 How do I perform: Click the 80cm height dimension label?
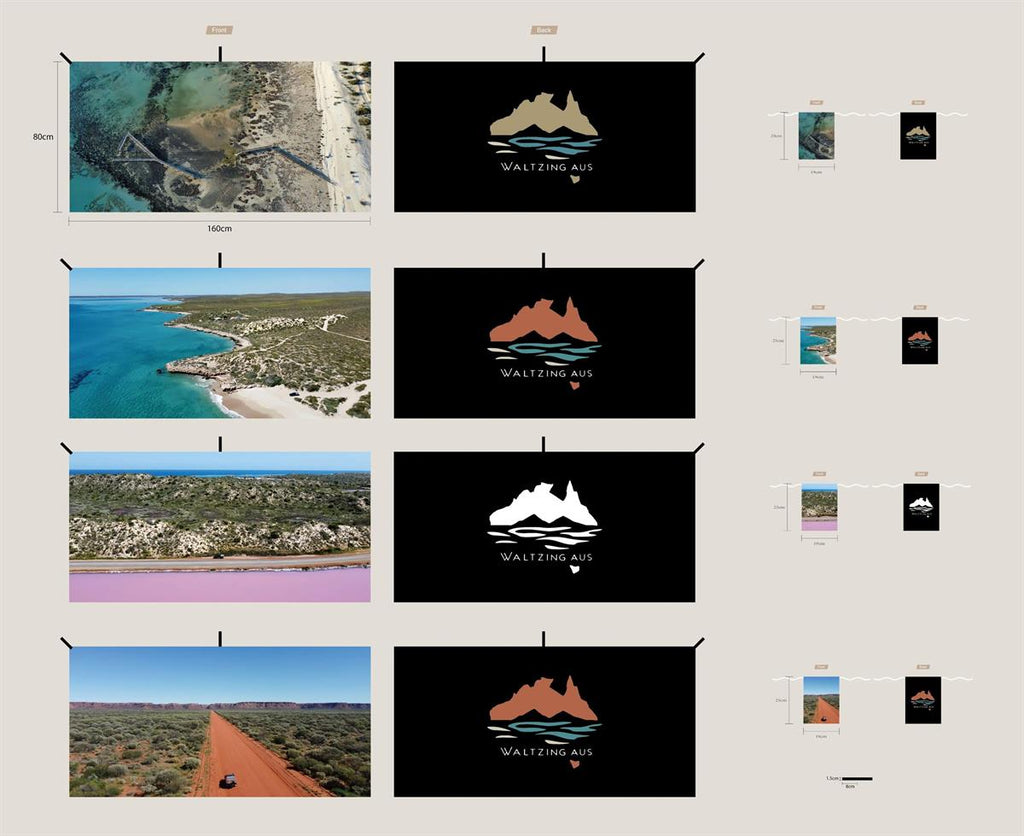pos(43,137)
